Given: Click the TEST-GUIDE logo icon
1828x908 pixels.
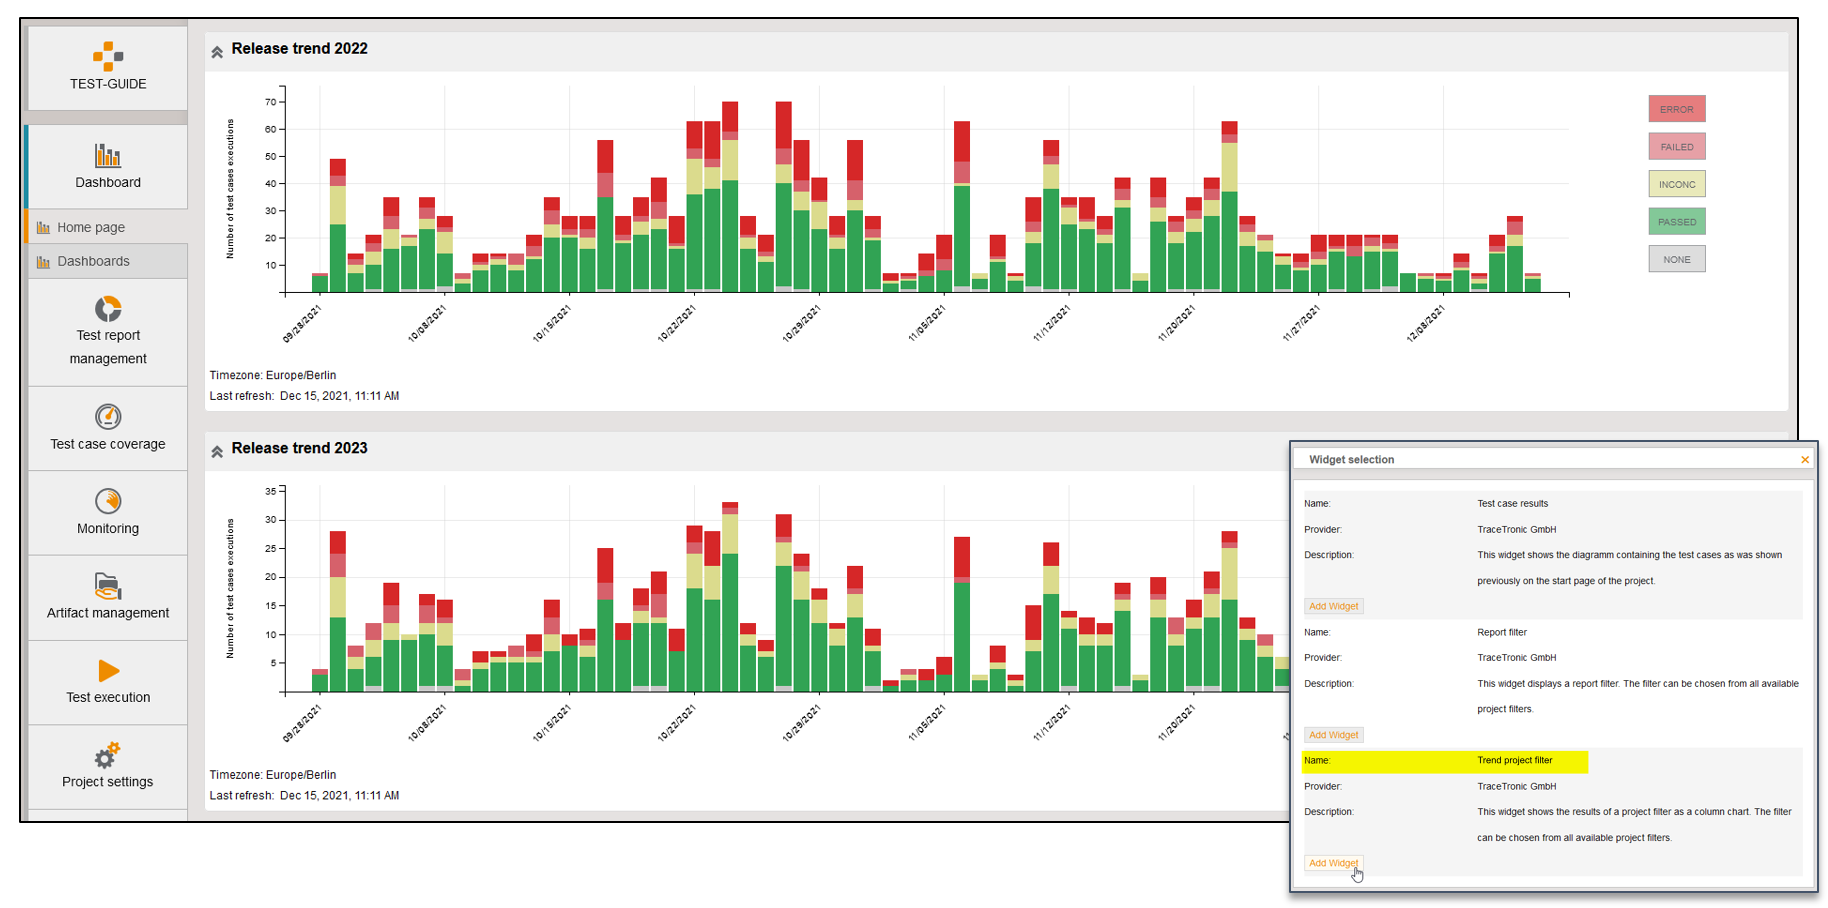Looking at the screenshot, I should (x=108, y=56).
